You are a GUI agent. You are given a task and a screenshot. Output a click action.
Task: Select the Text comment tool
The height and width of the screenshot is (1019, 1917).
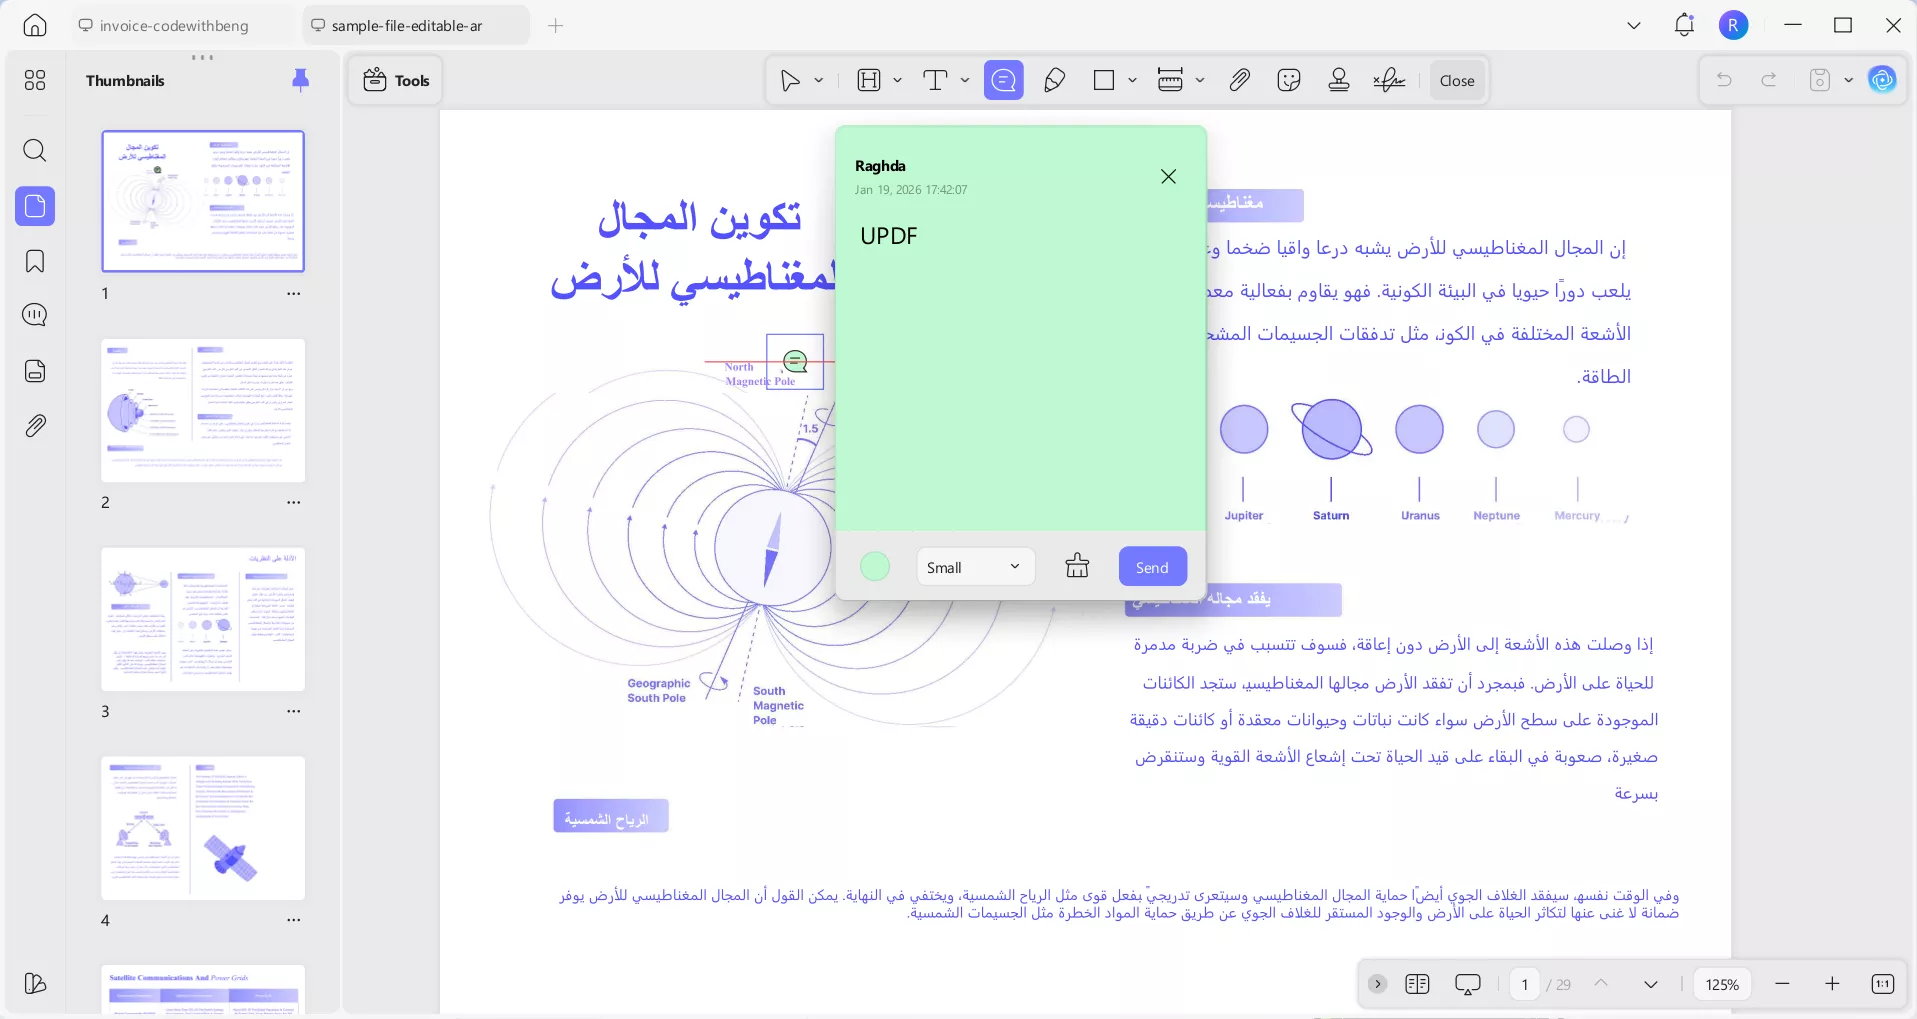tap(935, 81)
